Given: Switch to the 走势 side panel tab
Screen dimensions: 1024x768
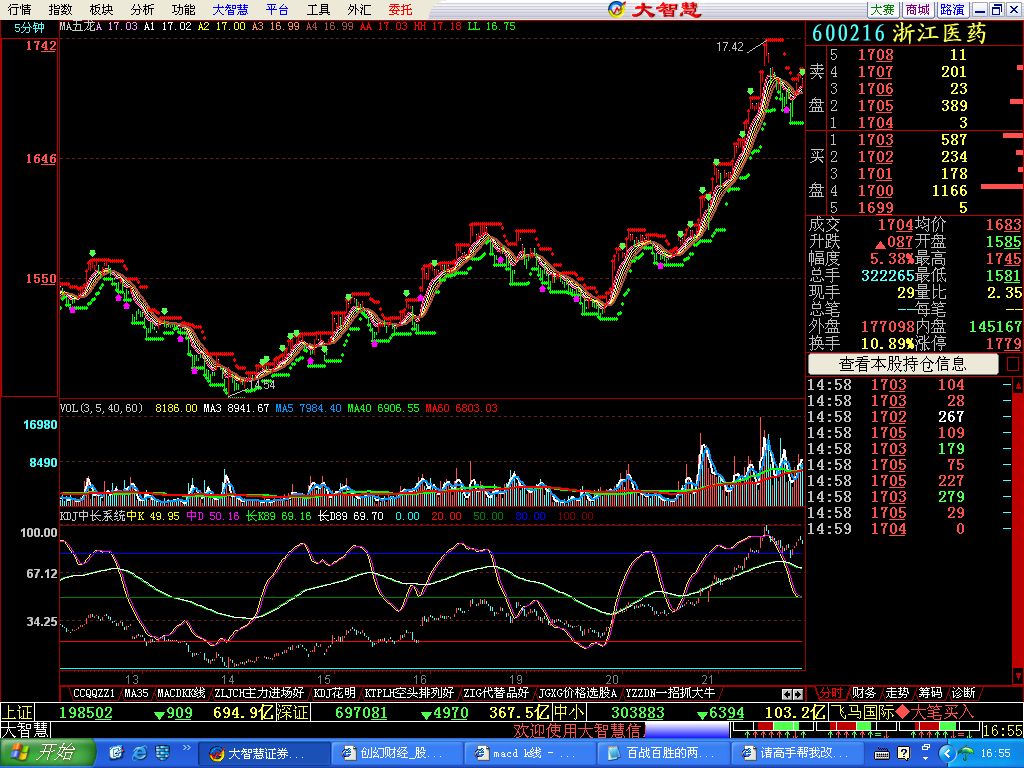Looking at the screenshot, I should coord(897,693).
